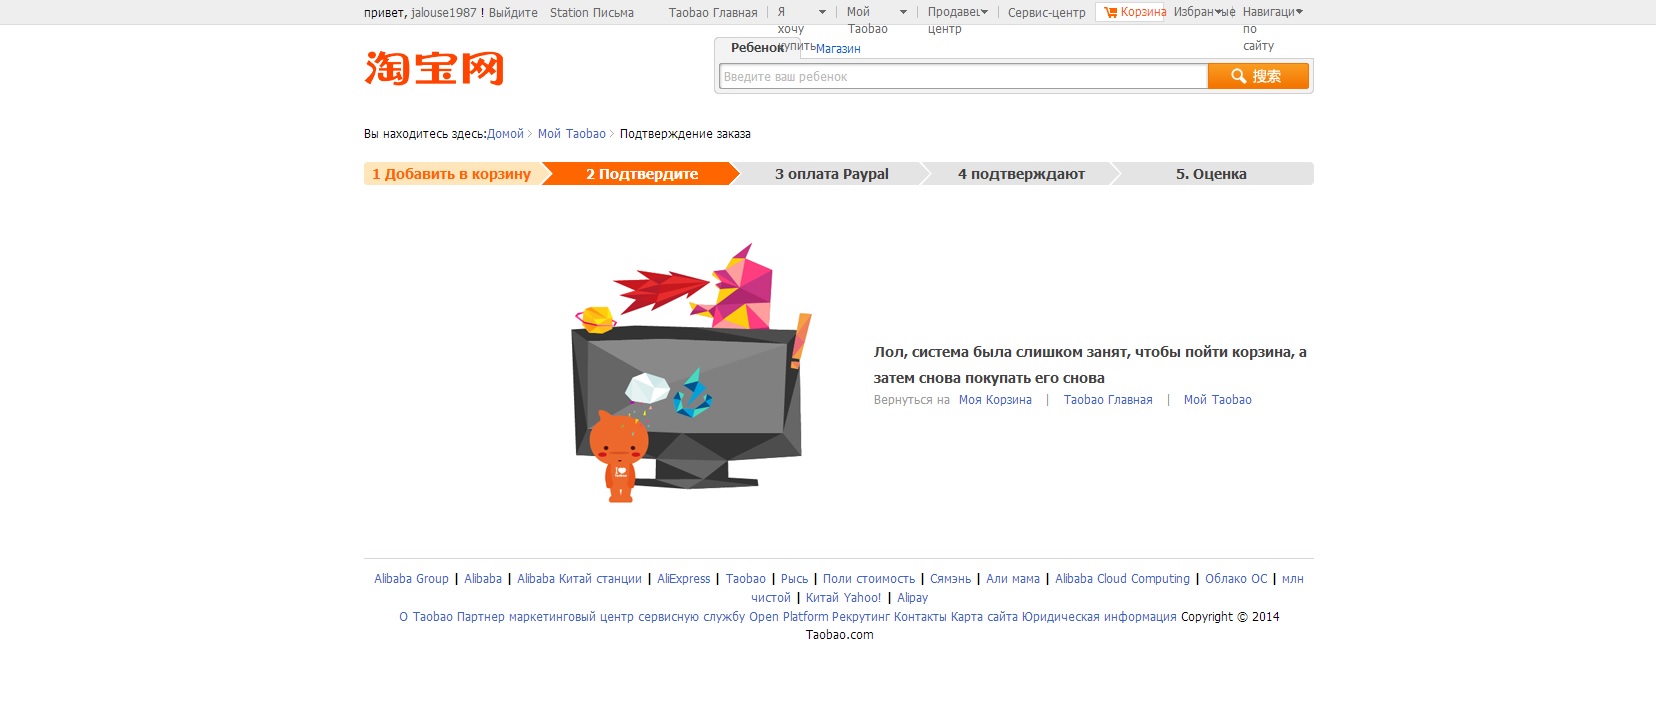Screen dimensions: 1656x702
Task: Expand the 'Я хочу купить' dropdown arrow
Action: click(822, 13)
